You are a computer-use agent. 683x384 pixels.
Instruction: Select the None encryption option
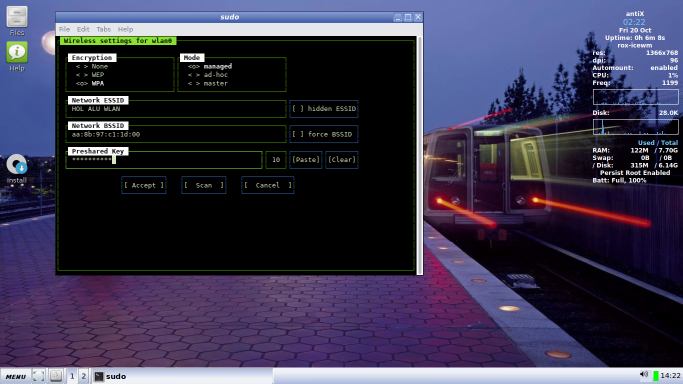(x=92, y=66)
